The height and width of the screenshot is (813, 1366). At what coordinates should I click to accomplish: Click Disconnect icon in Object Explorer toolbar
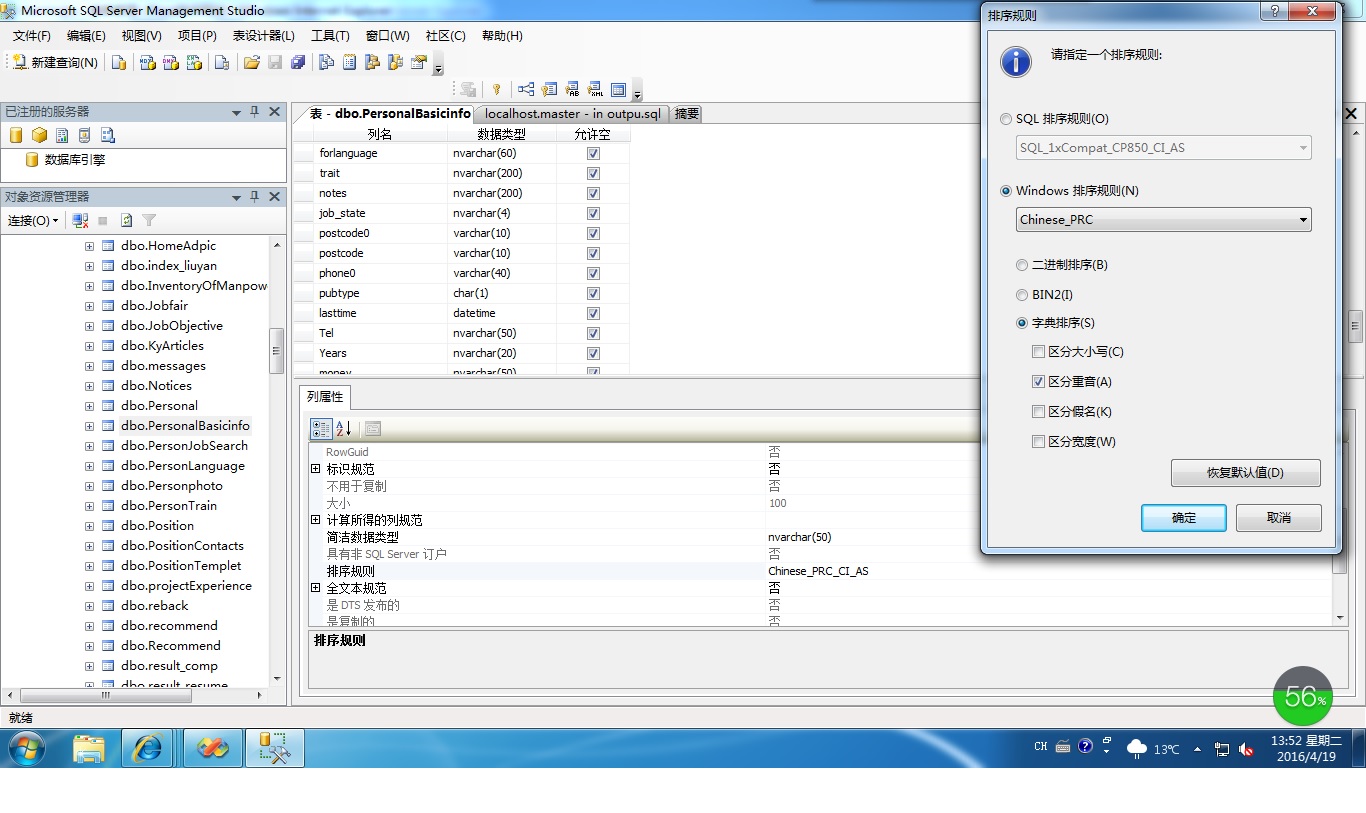[81, 220]
